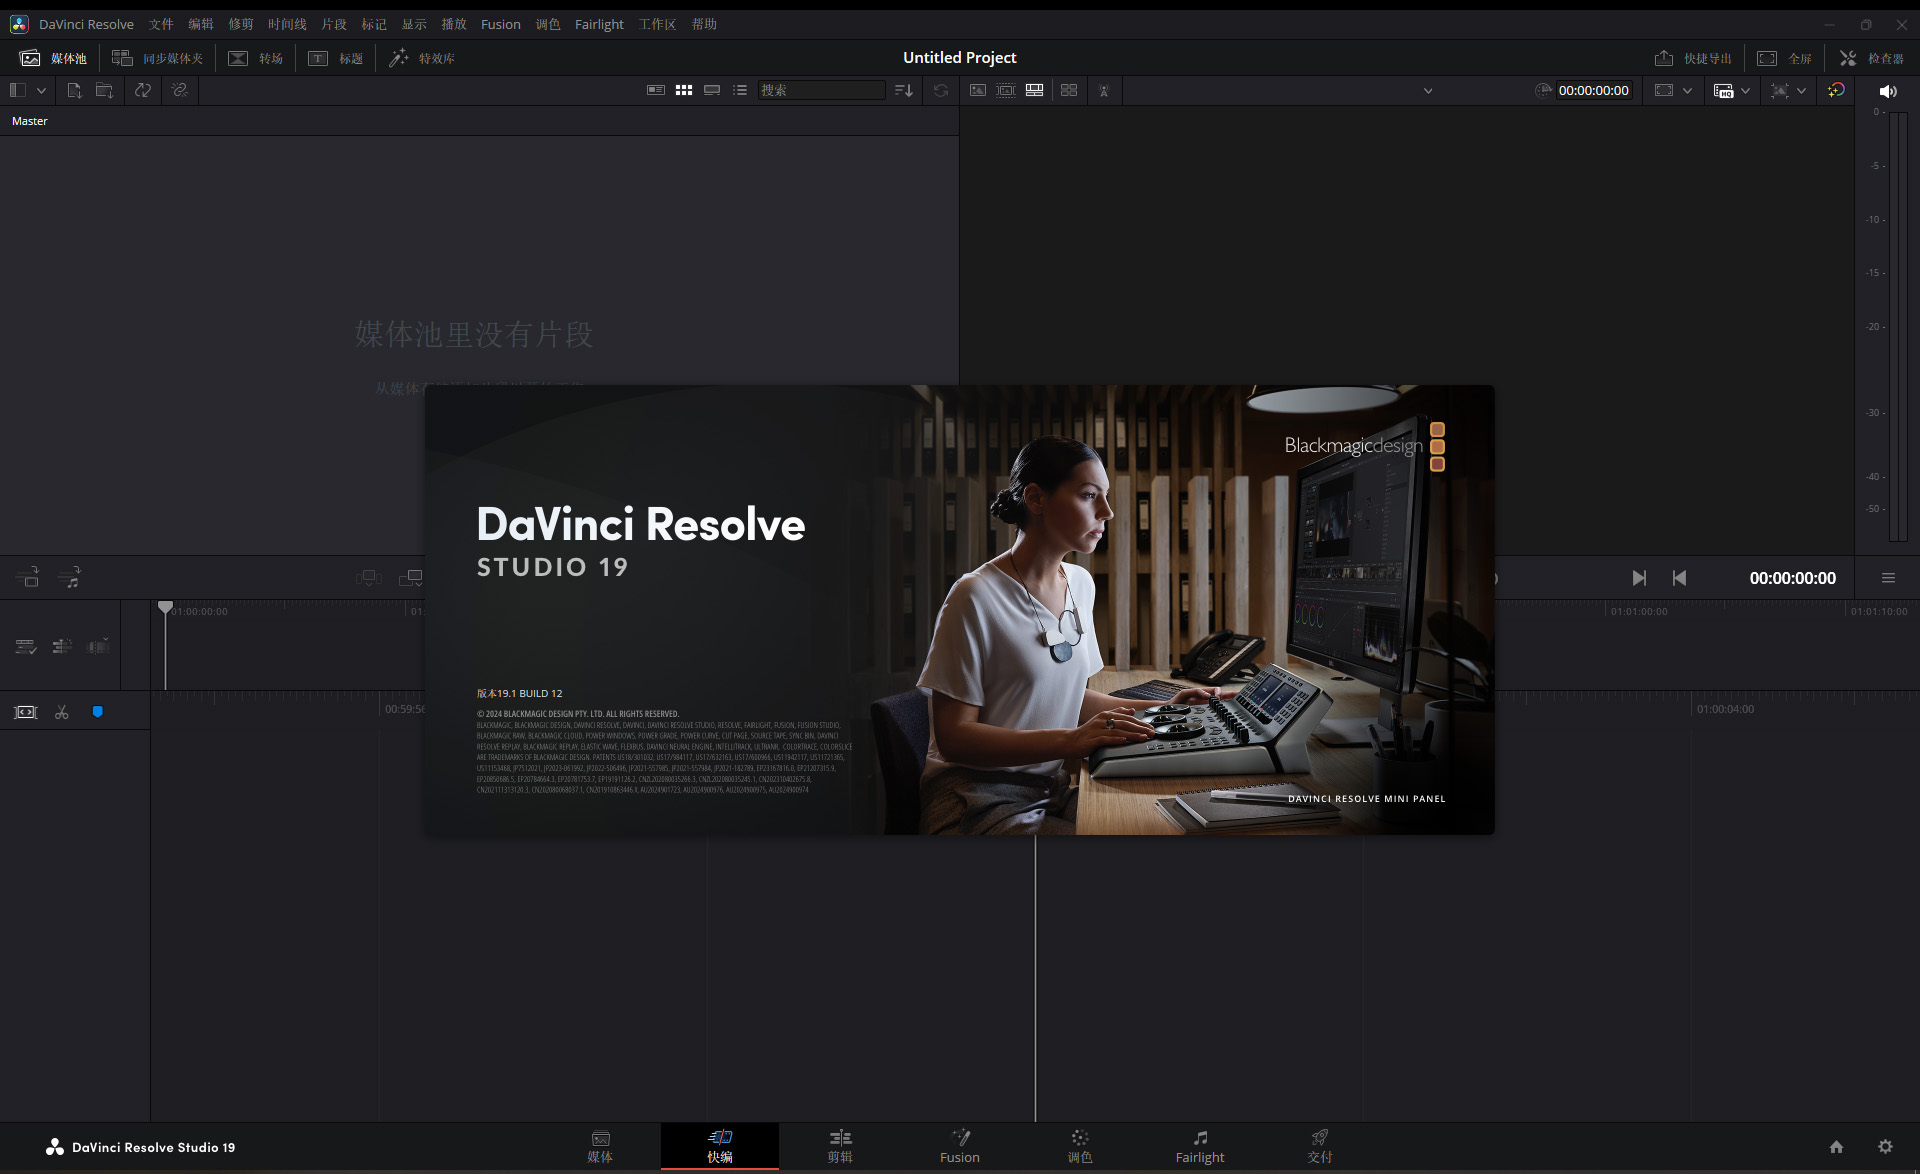Click the 媒体 (Media) tab at bottom
Viewport: 1920px width, 1174px height.
point(599,1147)
